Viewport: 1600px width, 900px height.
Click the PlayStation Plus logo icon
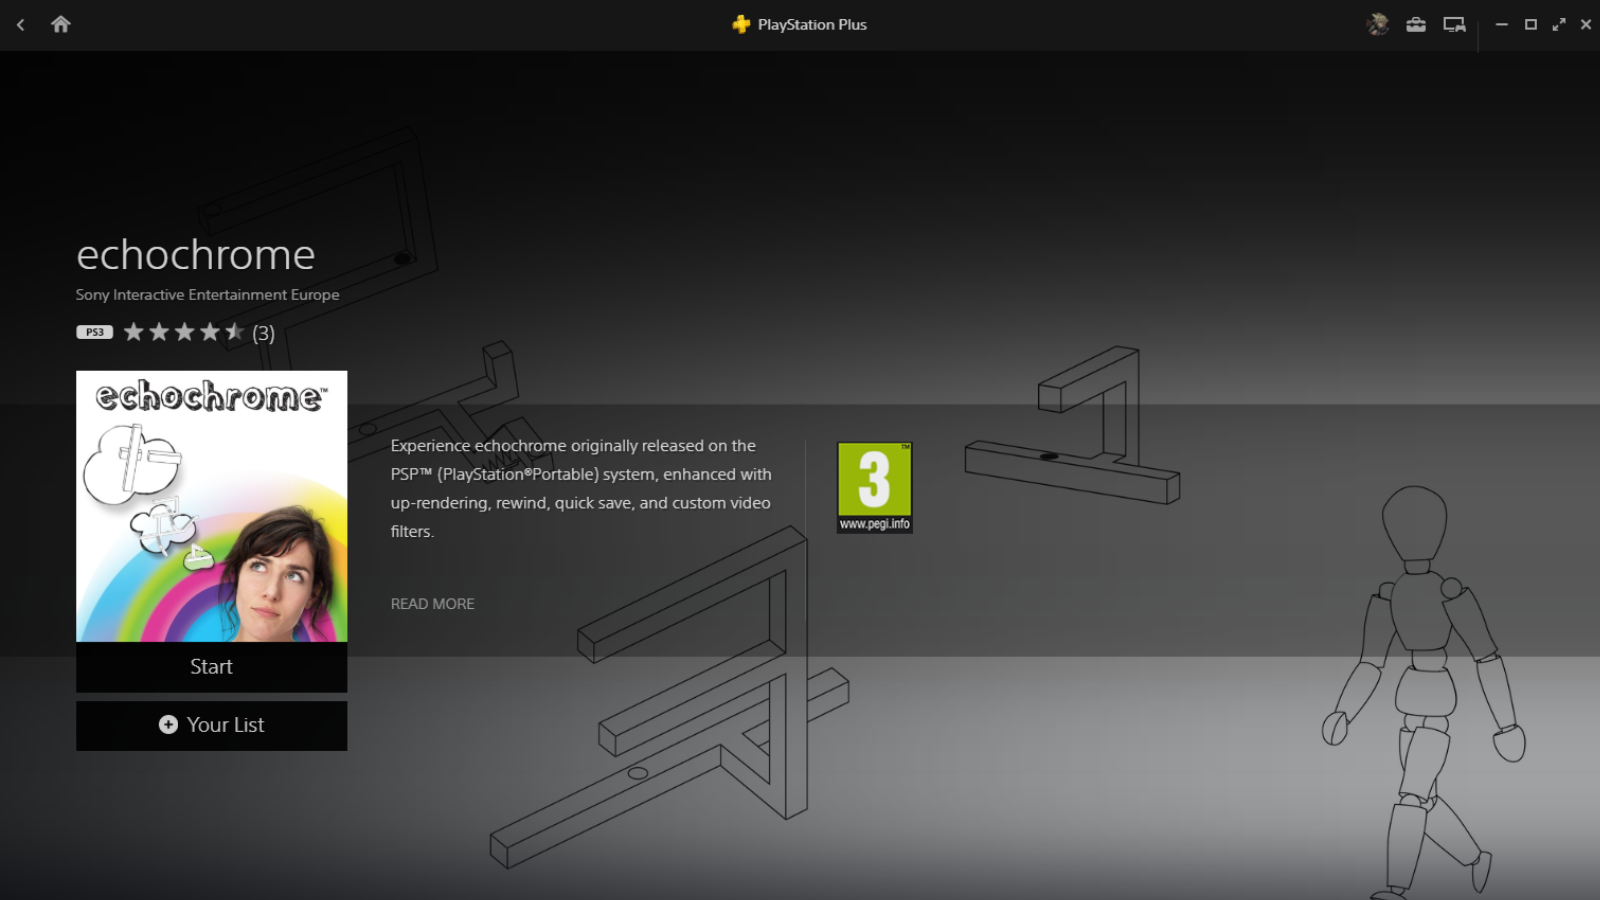pos(741,25)
